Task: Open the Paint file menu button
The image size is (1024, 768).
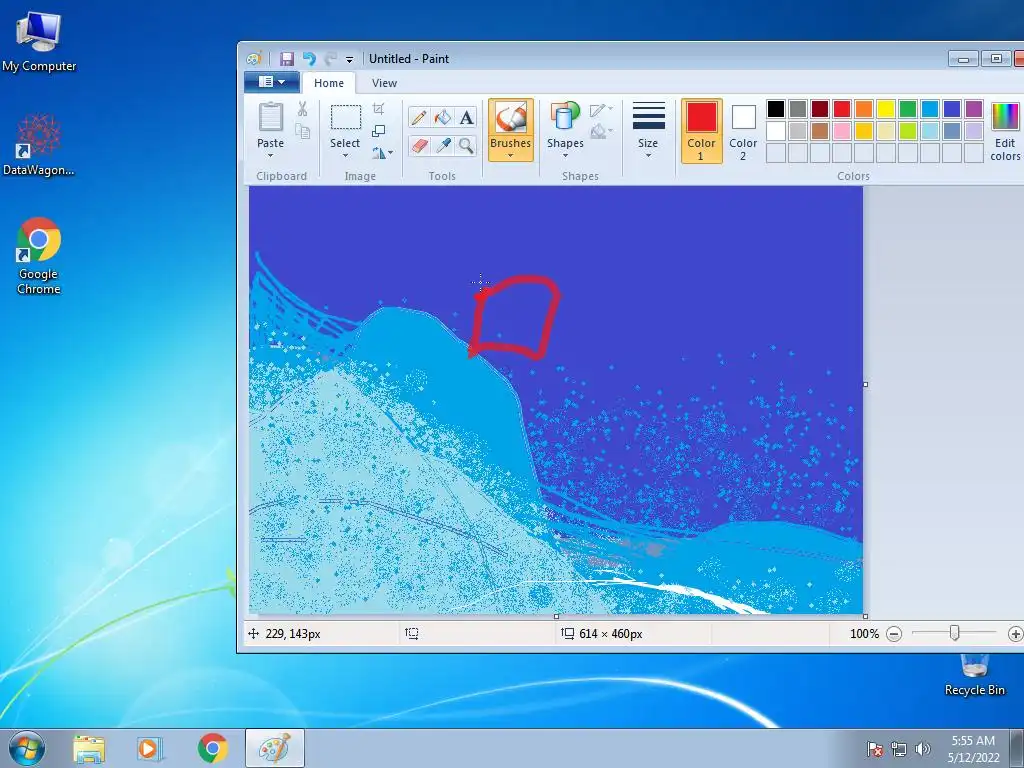Action: point(272,82)
